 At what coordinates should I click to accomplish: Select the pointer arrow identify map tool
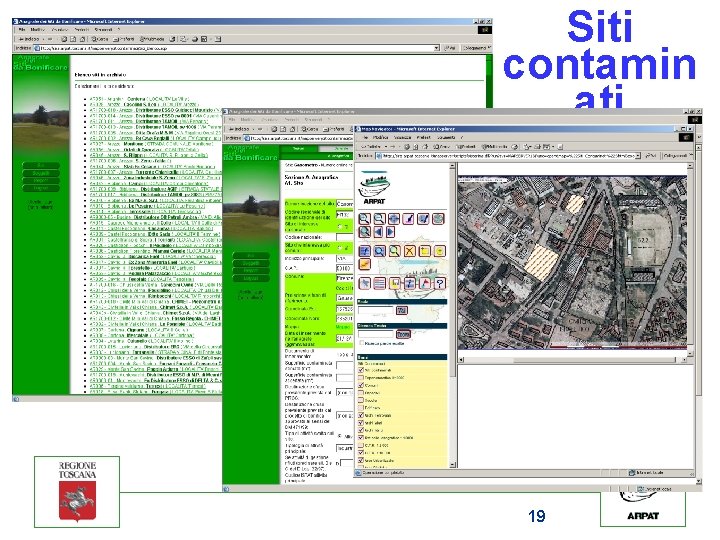(365, 283)
